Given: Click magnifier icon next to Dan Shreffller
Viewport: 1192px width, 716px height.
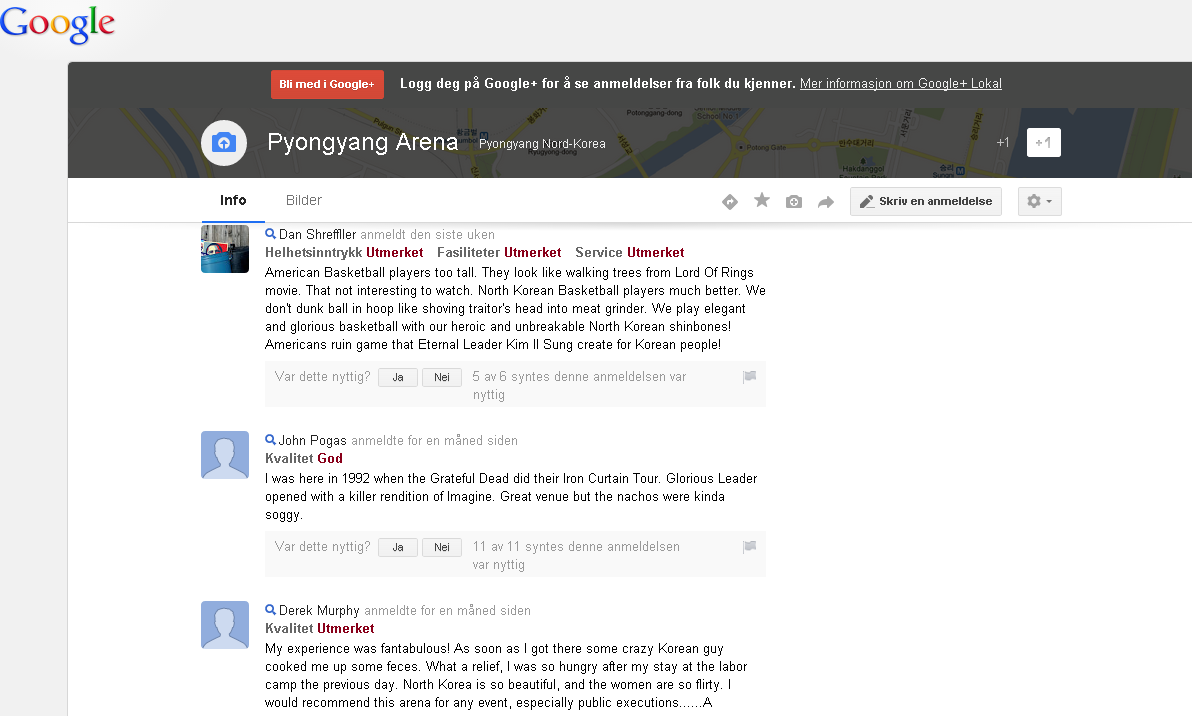Looking at the screenshot, I should point(270,234).
